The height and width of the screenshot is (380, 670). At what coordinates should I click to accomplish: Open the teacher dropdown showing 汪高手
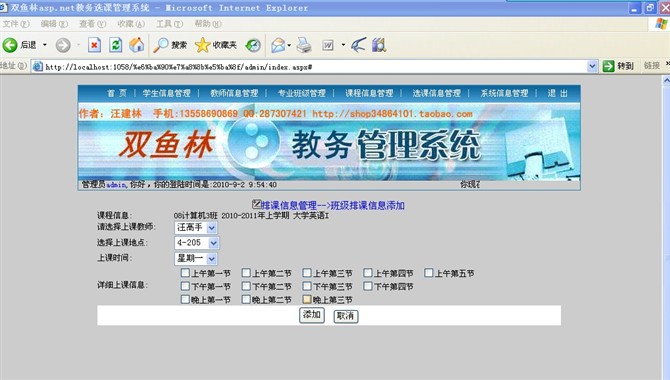(196, 227)
